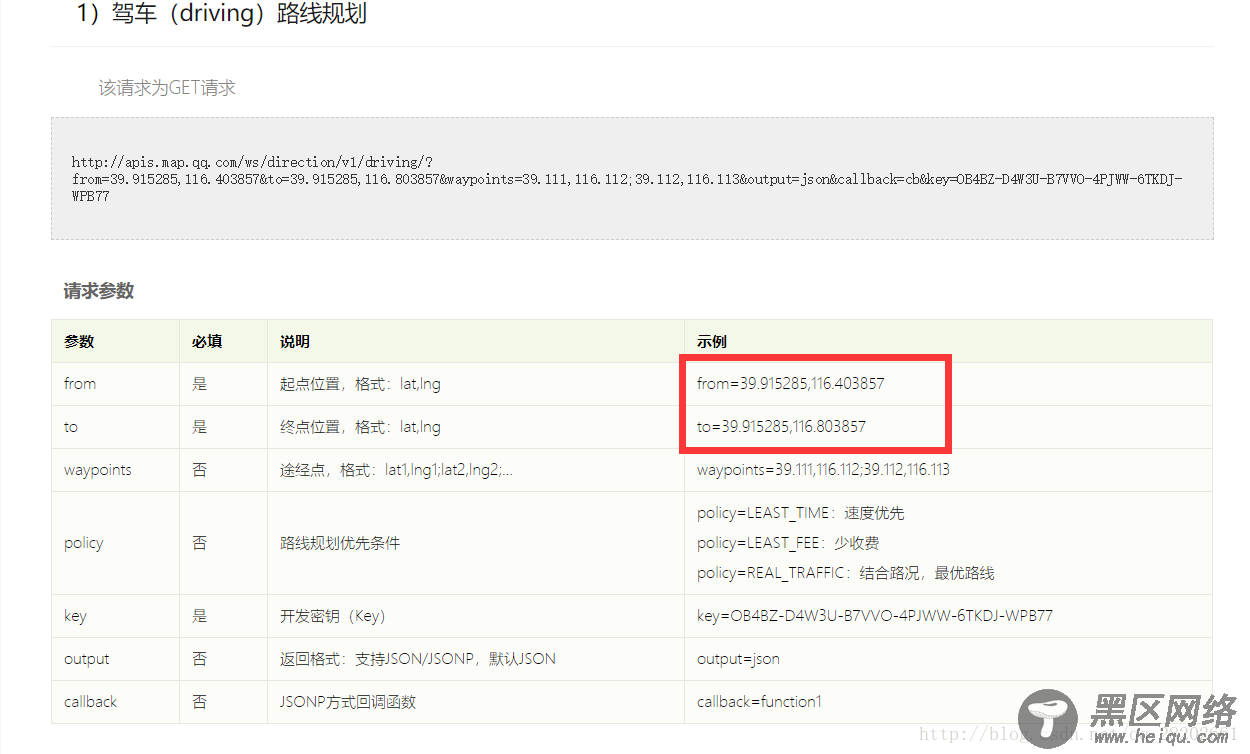Screen dimensions: 1250x754
Task: Click the '必填' column header
Action: (207, 342)
